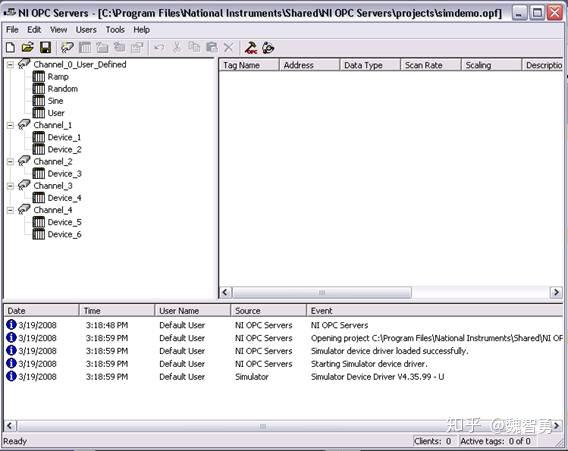Click the Delete X toolbar icon

[x=228, y=47]
